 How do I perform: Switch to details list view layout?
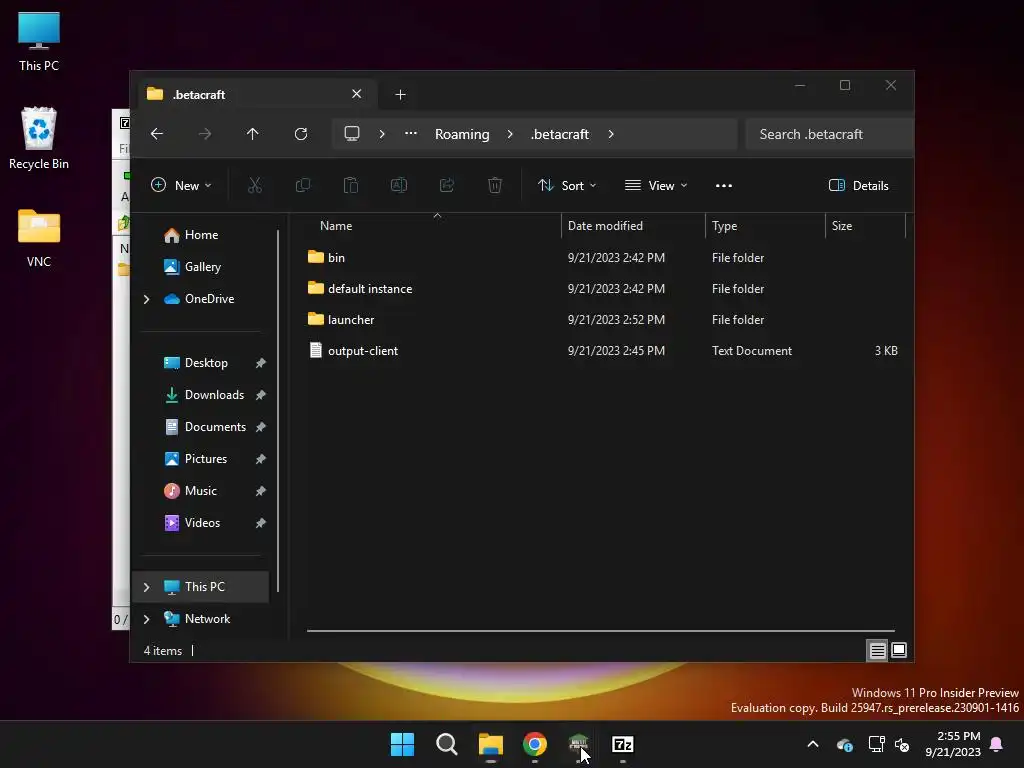pos(878,650)
